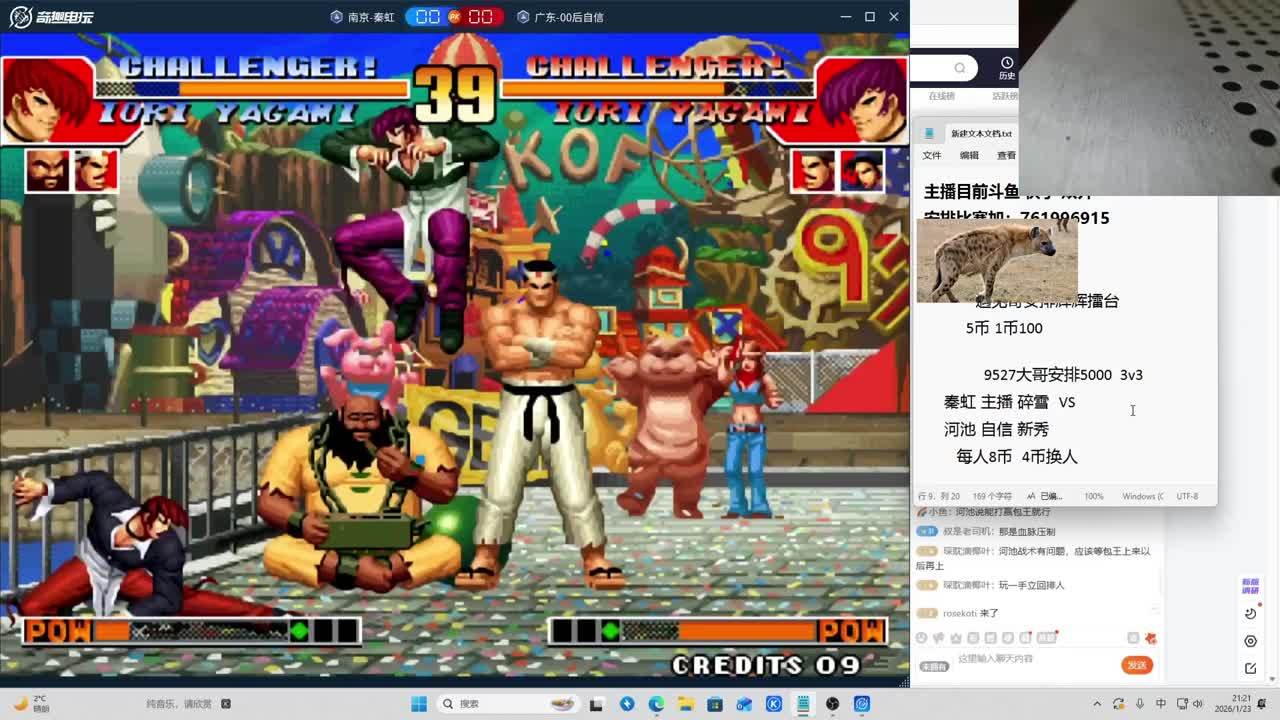
Task: Switch to the 在线榜 ranking tab
Action: 941,96
